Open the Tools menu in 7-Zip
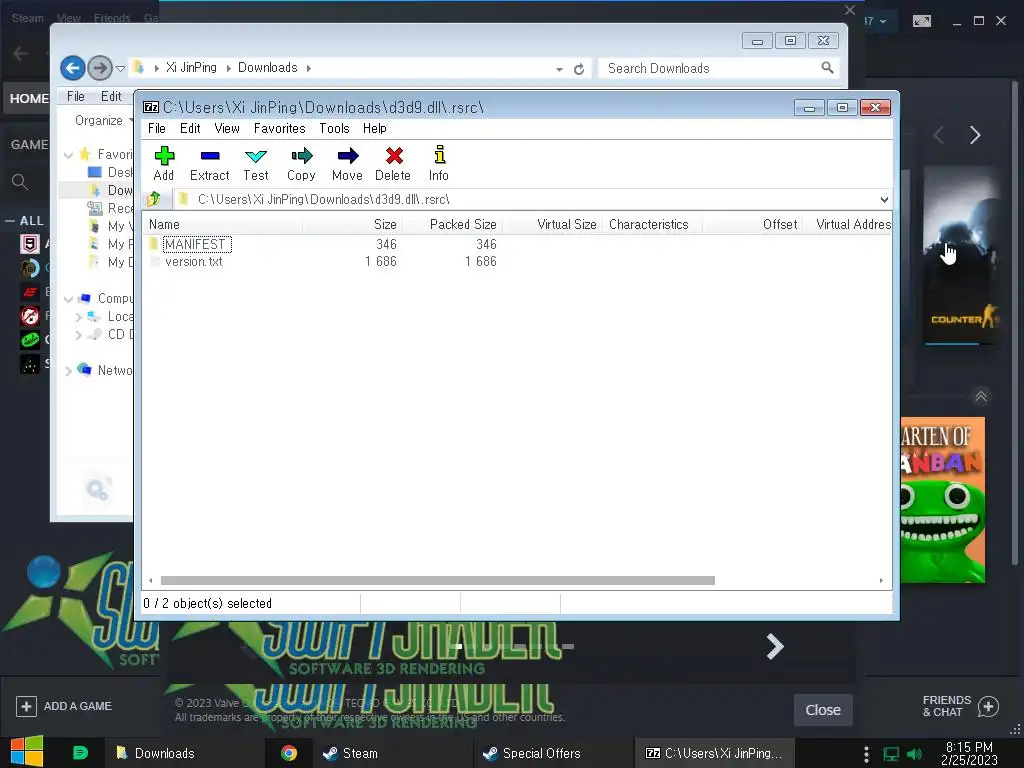 point(334,129)
